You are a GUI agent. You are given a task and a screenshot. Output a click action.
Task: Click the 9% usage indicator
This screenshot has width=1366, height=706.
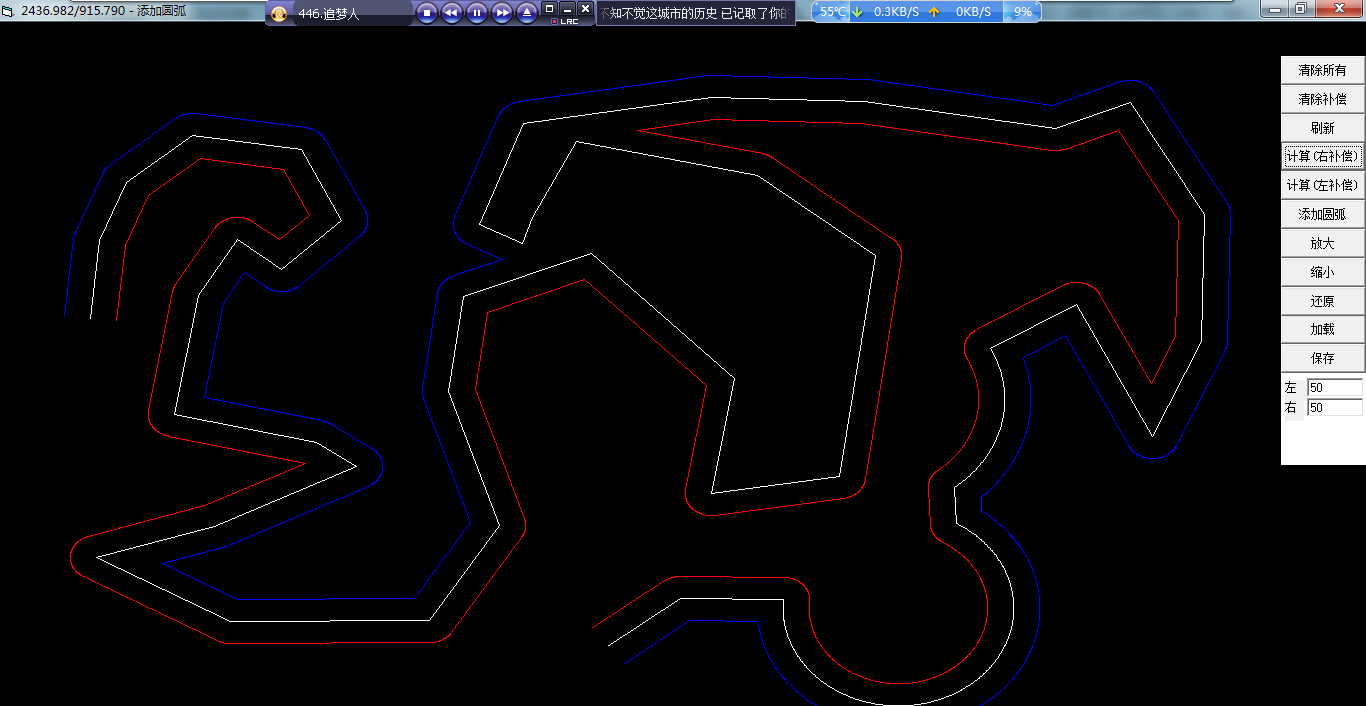[1023, 12]
